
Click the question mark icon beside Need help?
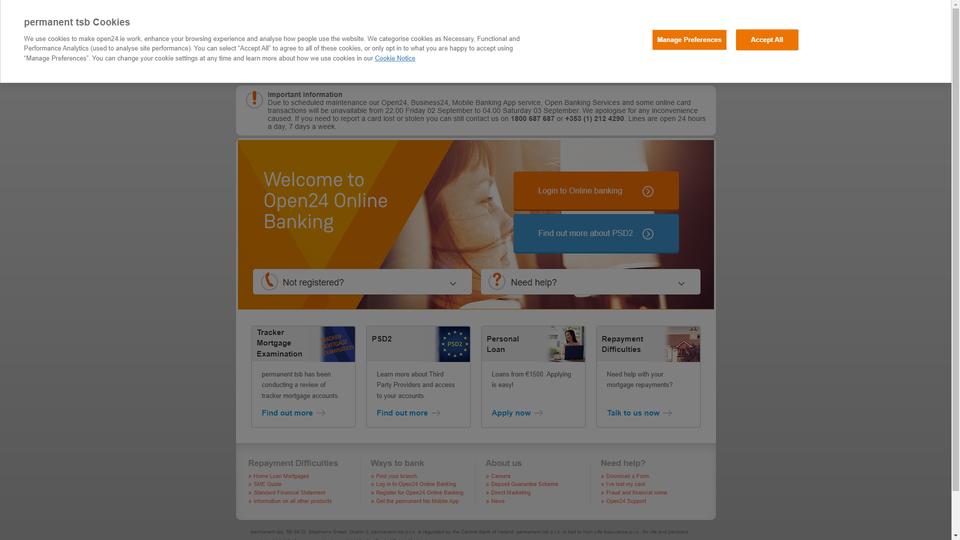pos(497,281)
